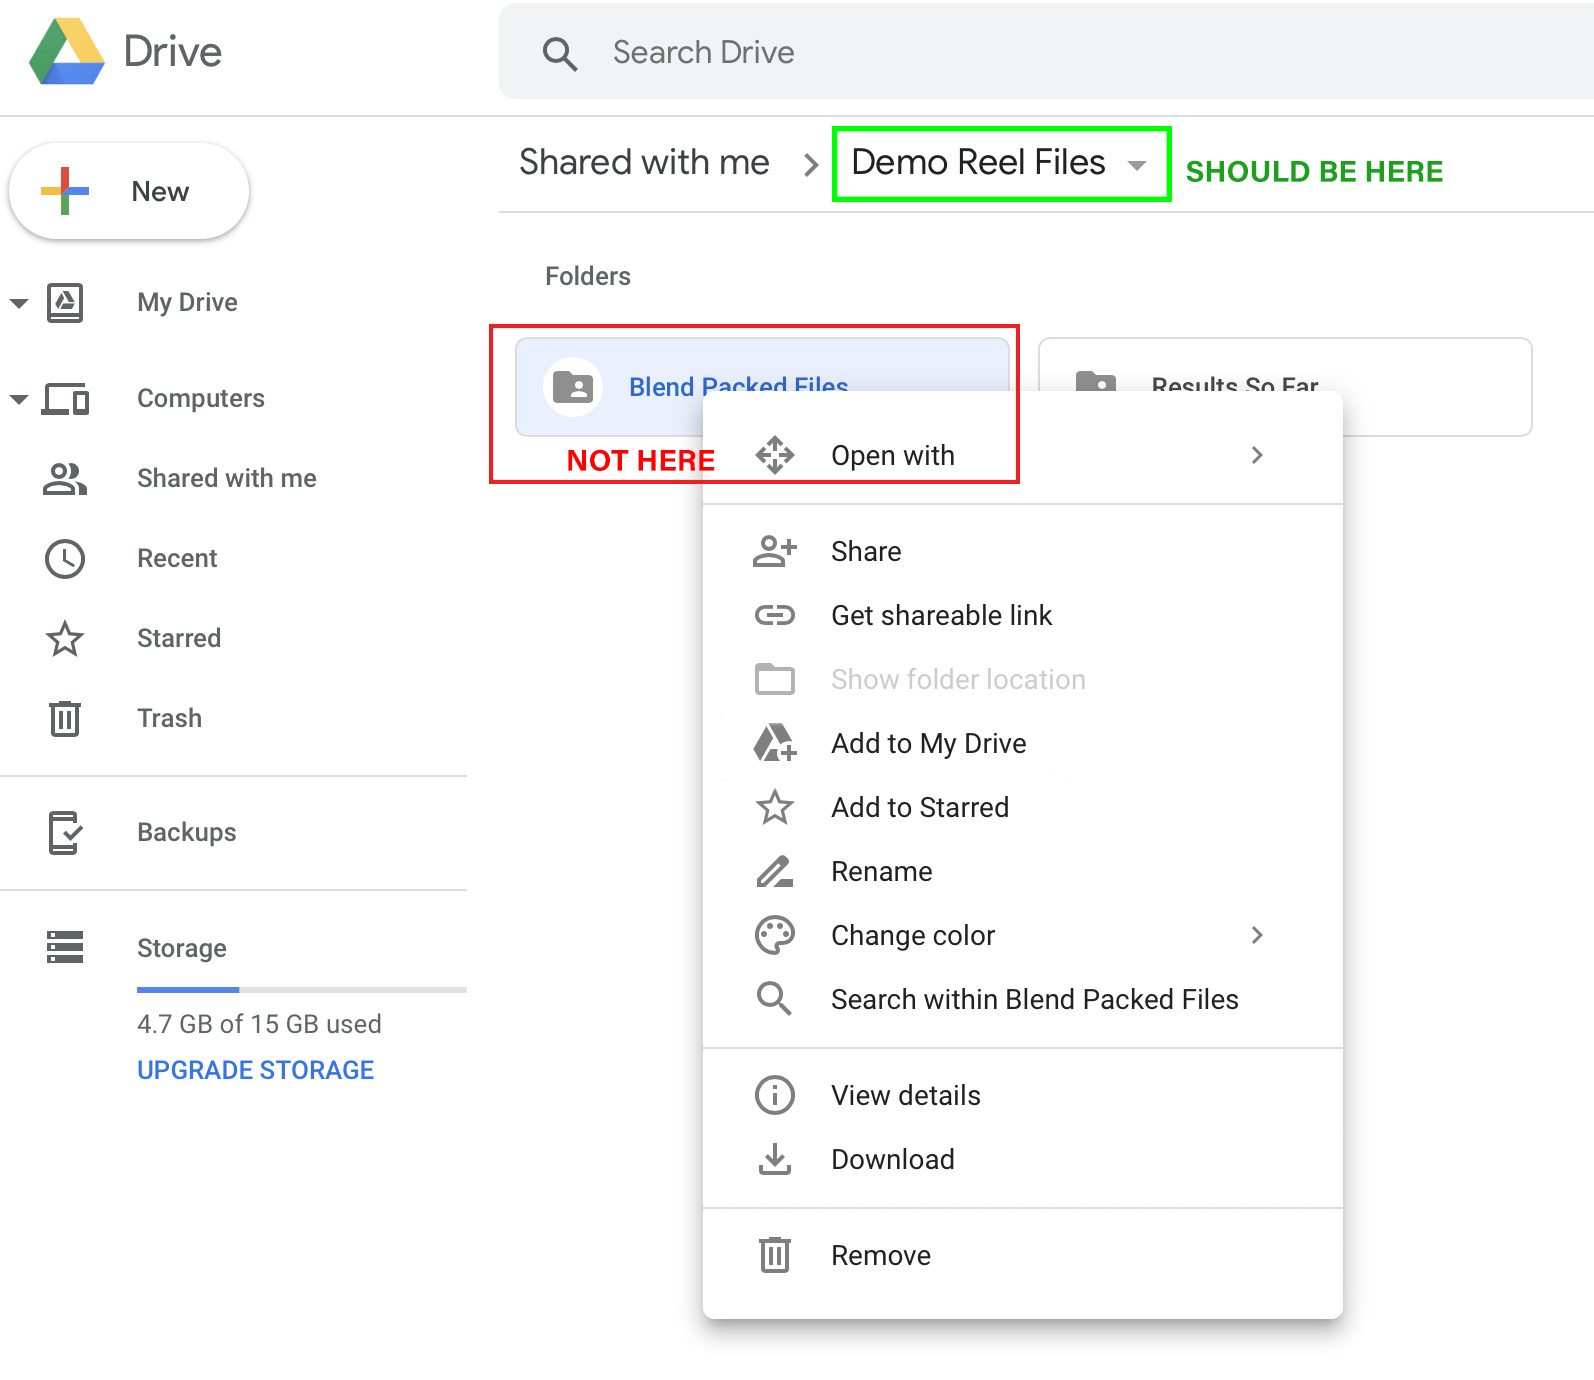The height and width of the screenshot is (1380, 1594).
Task: Click the Add to Starred star icon
Action: (x=775, y=807)
